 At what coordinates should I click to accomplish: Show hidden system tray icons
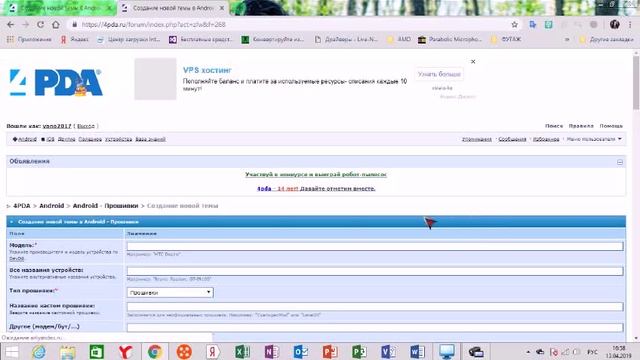[528, 352]
